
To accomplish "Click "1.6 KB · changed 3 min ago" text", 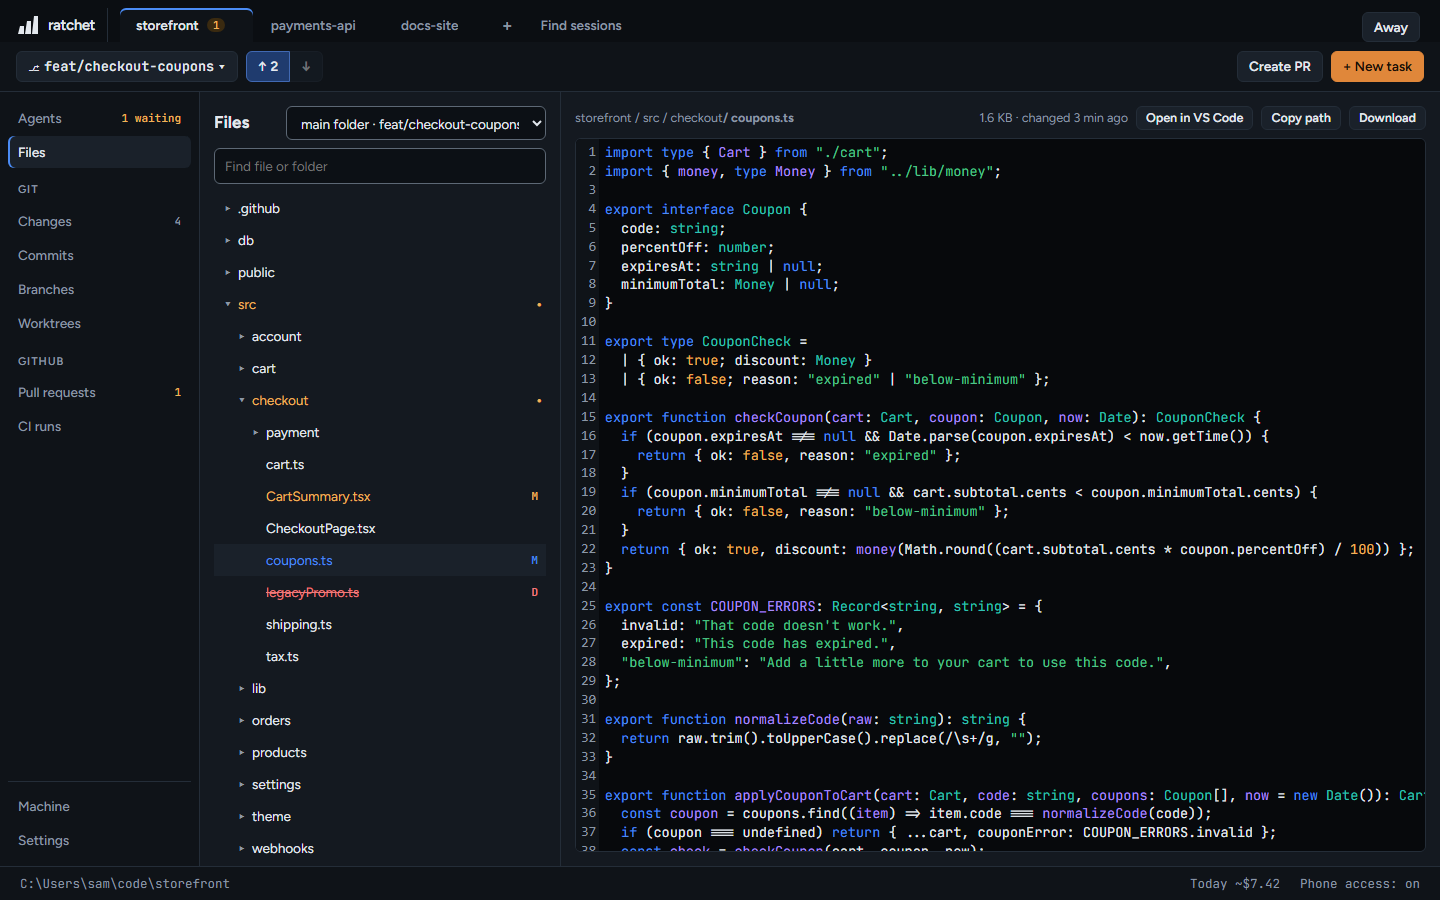I will tap(1053, 118).
